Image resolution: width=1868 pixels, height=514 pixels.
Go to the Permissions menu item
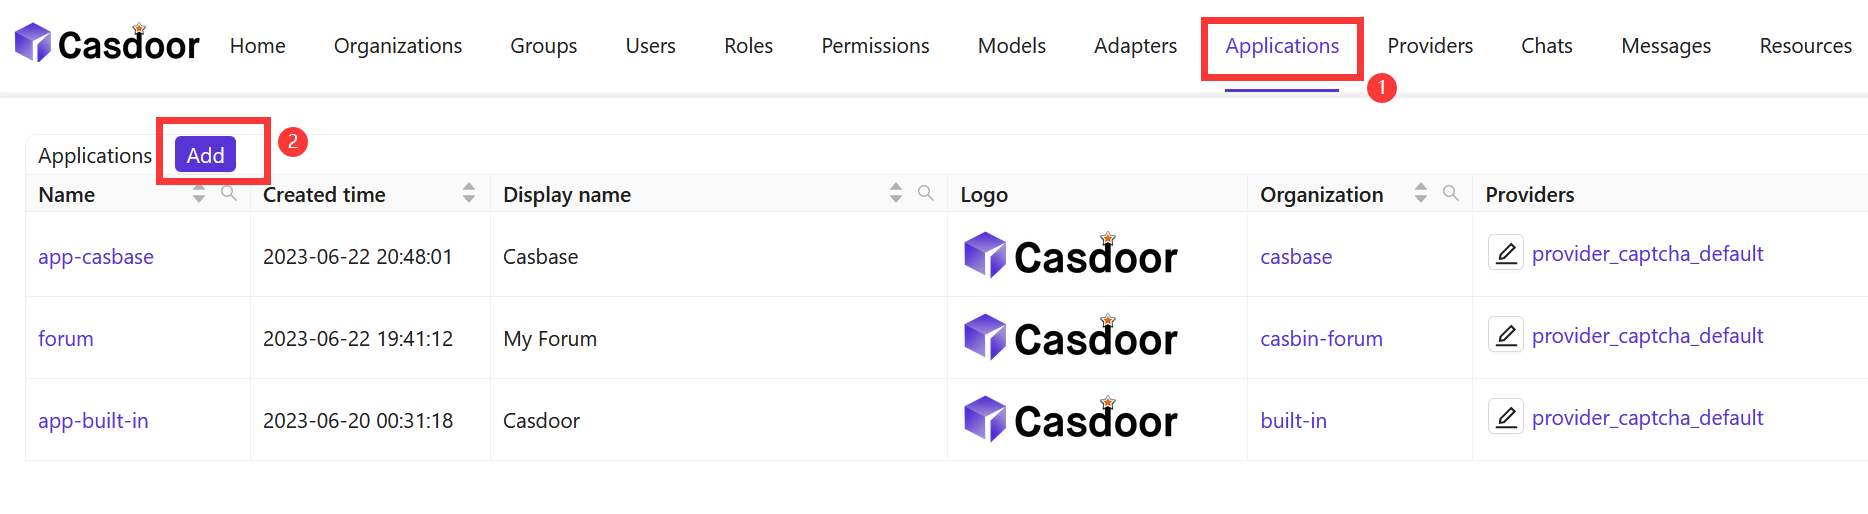875,46
